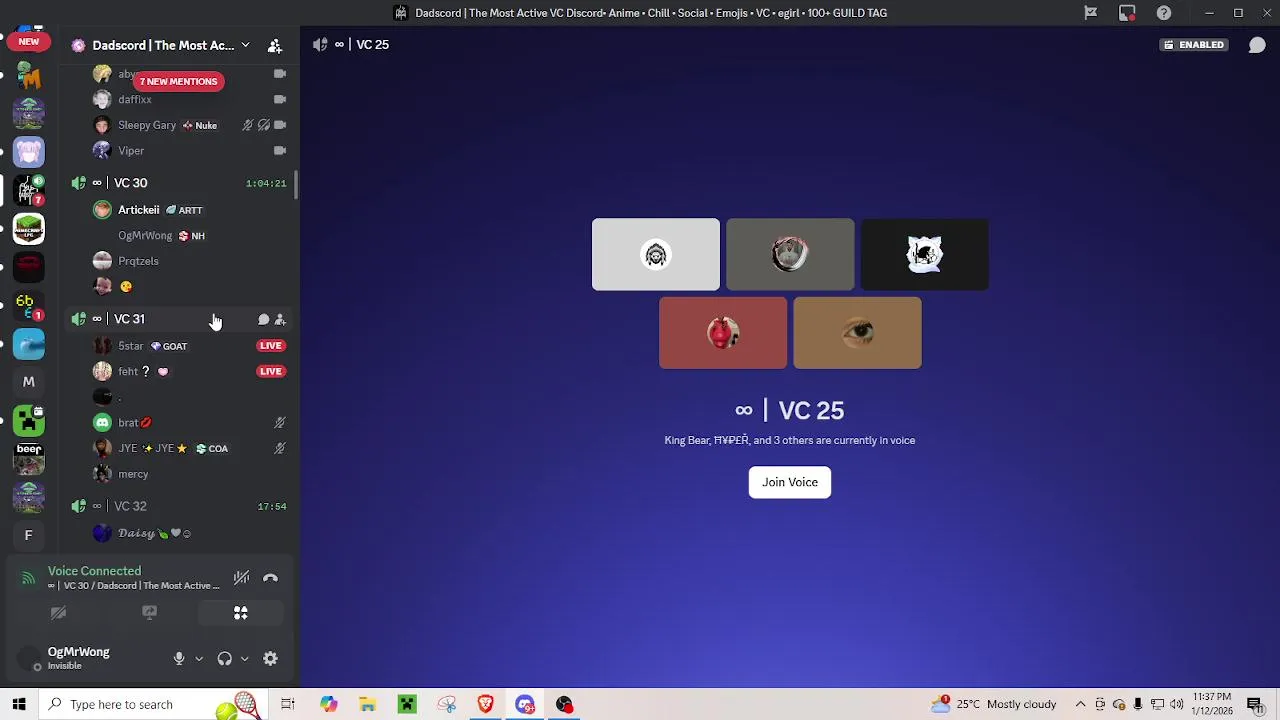Click user 5star in VC 31
The width and height of the screenshot is (1280, 720).
point(140,346)
